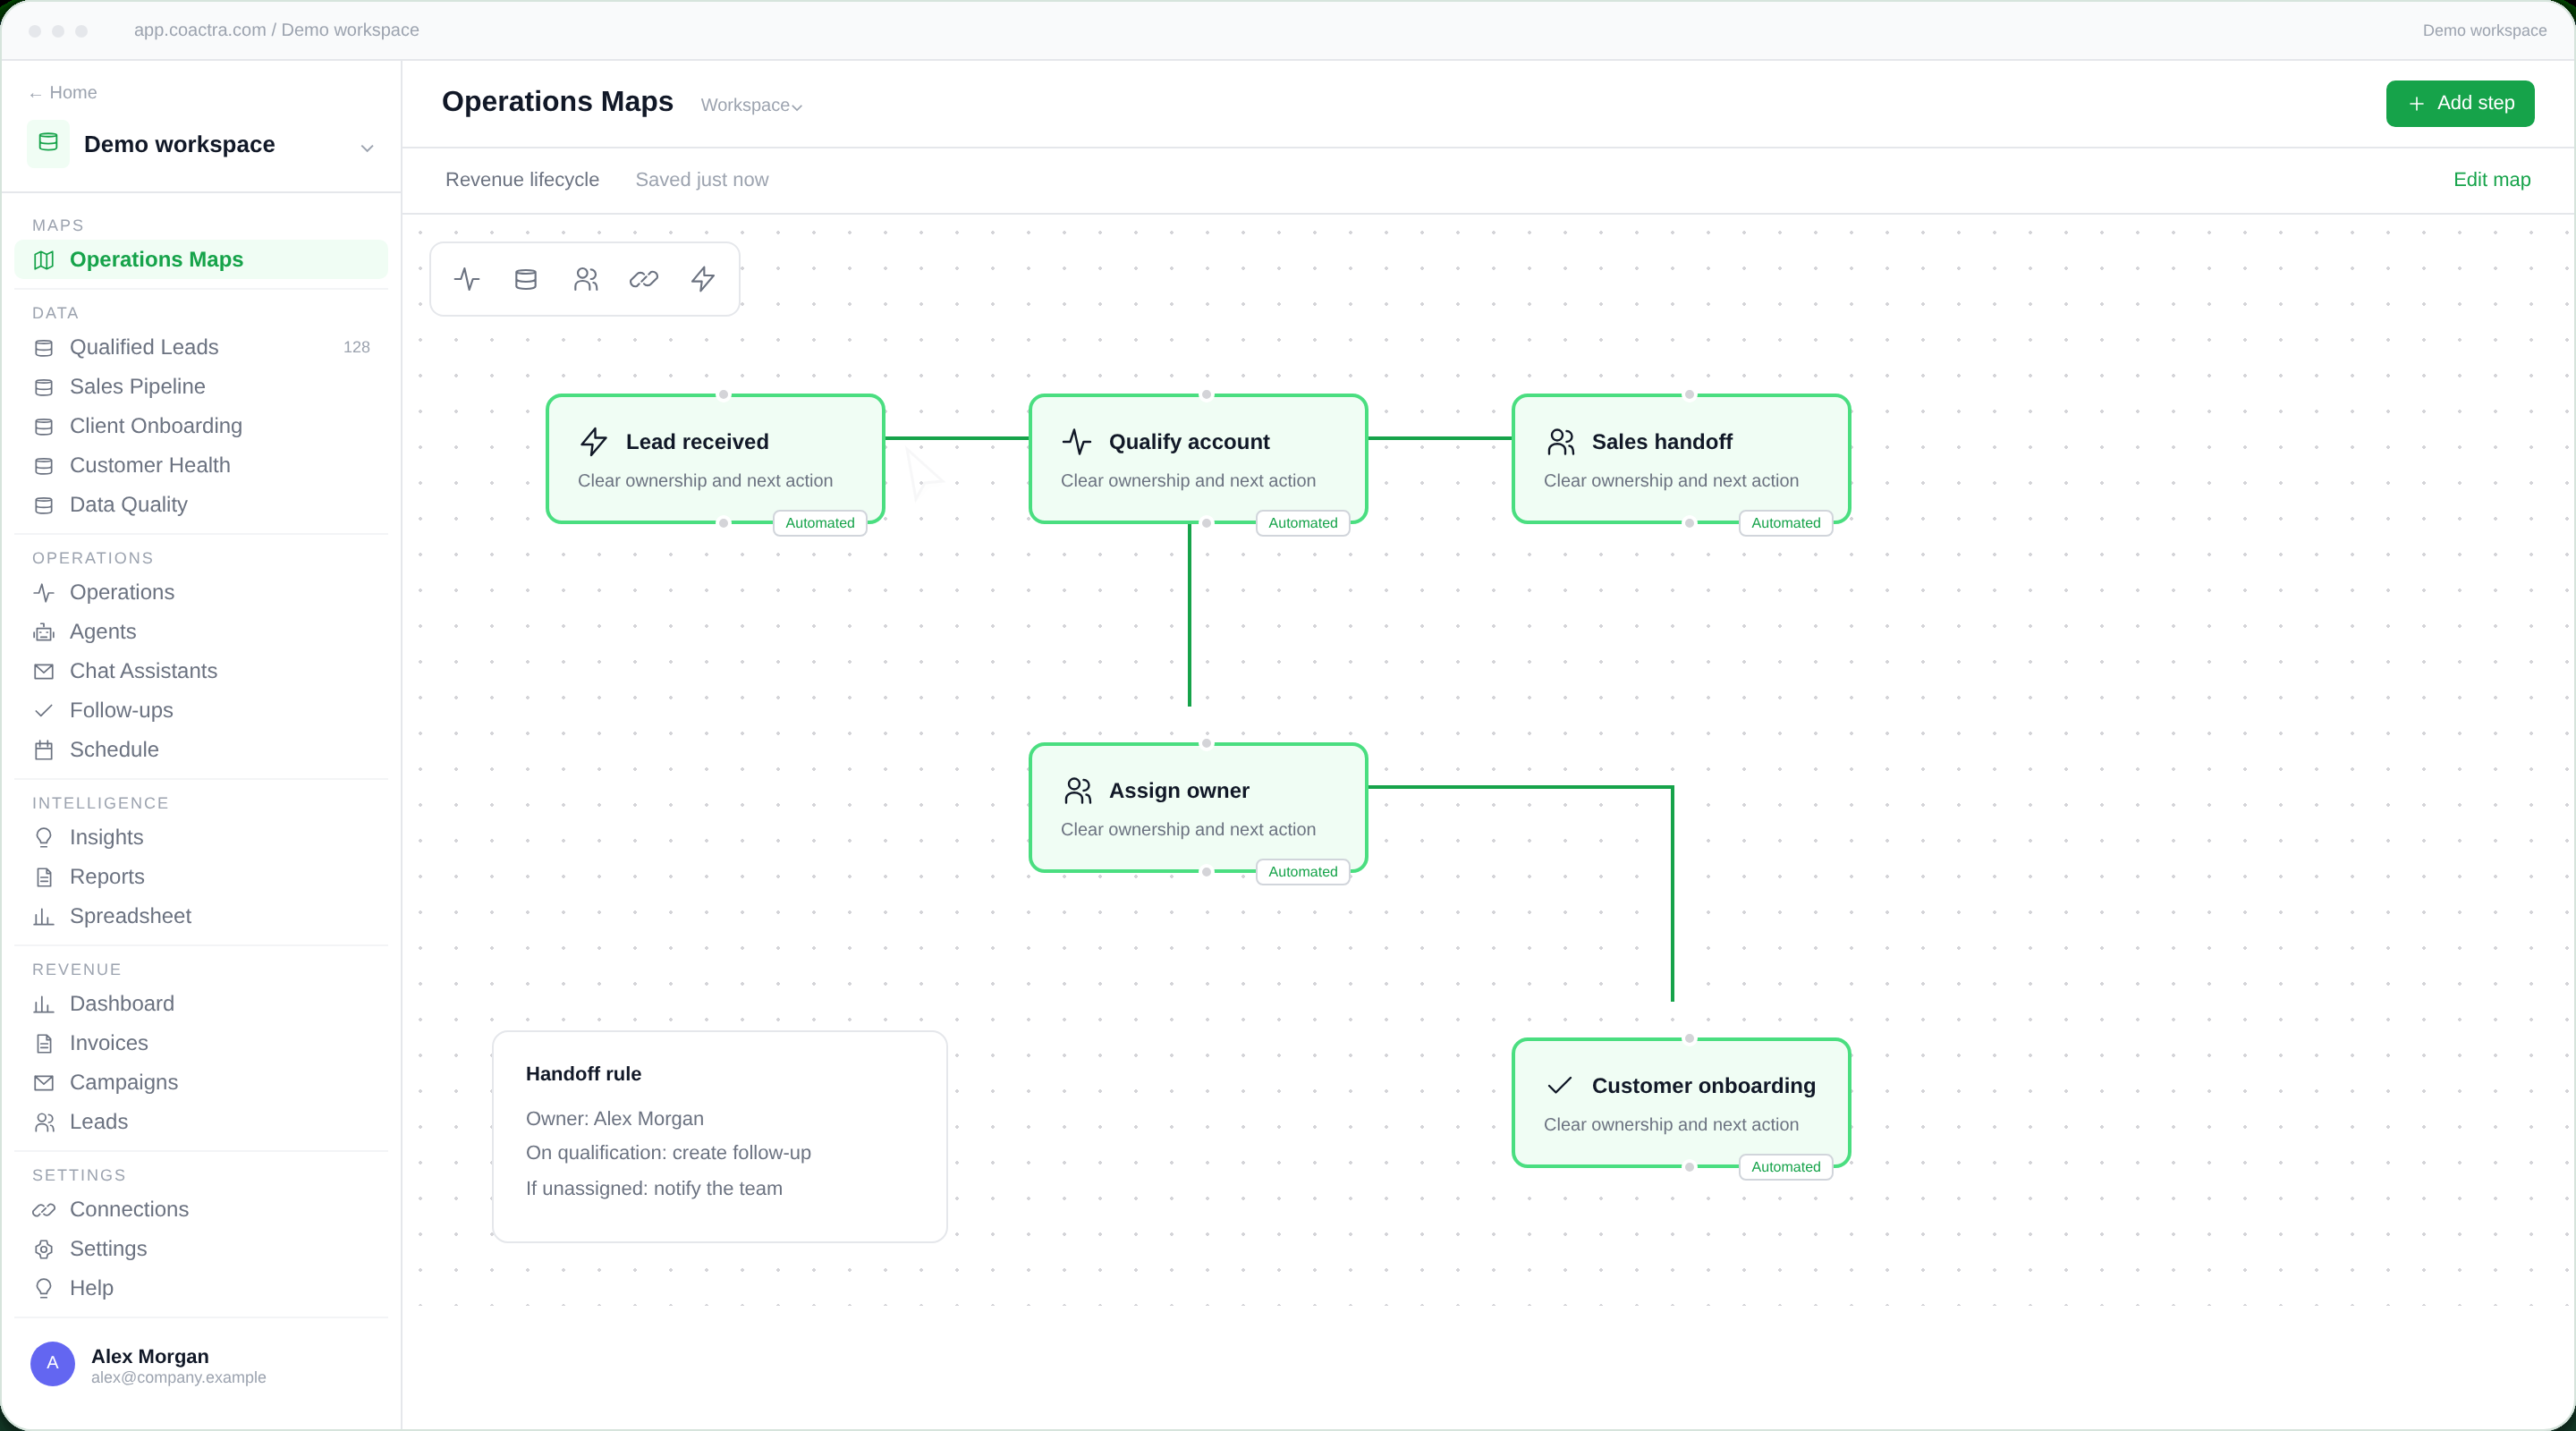Click the pulse icon on Qualify account node

click(1077, 441)
